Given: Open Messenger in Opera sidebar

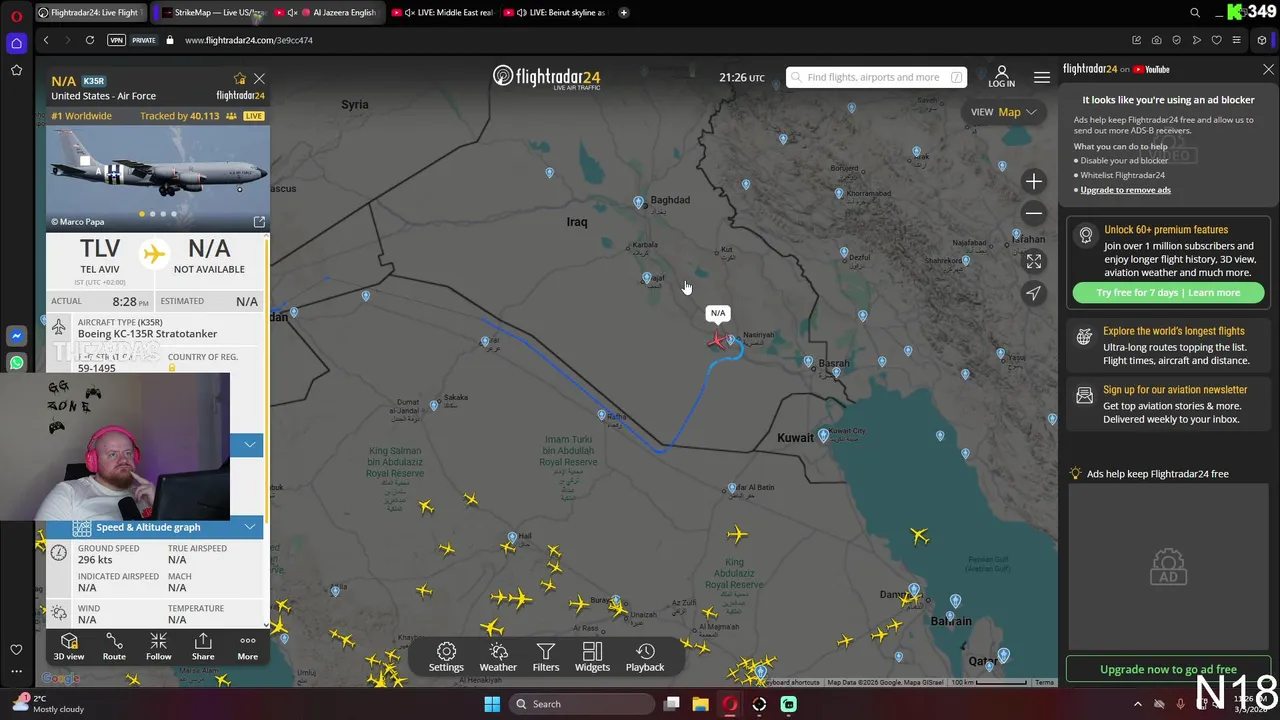Looking at the screenshot, I should pyautogui.click(x=16, y=337).
